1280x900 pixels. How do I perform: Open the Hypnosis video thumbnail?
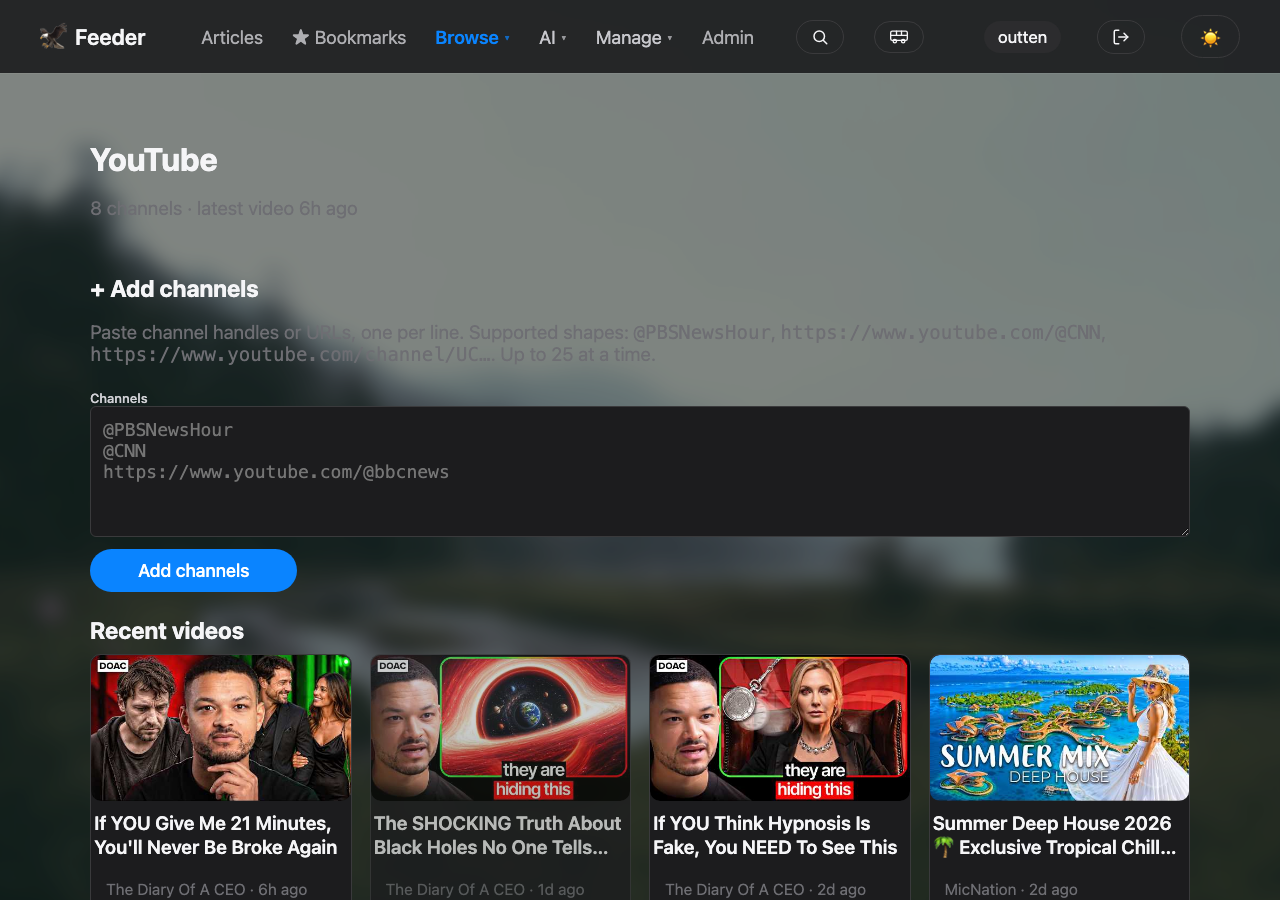pos(780,728)
